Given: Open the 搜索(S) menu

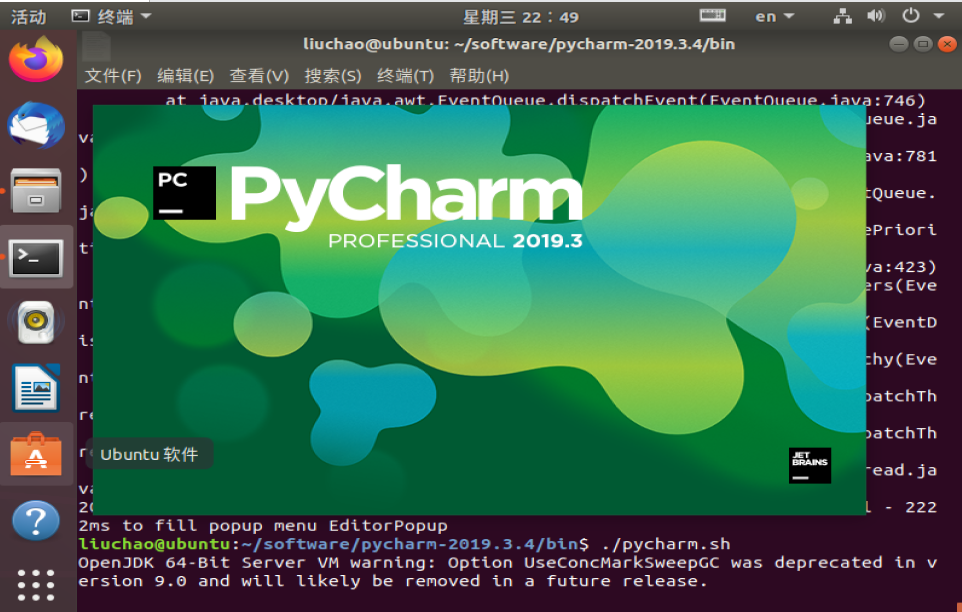Looking at the screenshot, I should [333, 76].
